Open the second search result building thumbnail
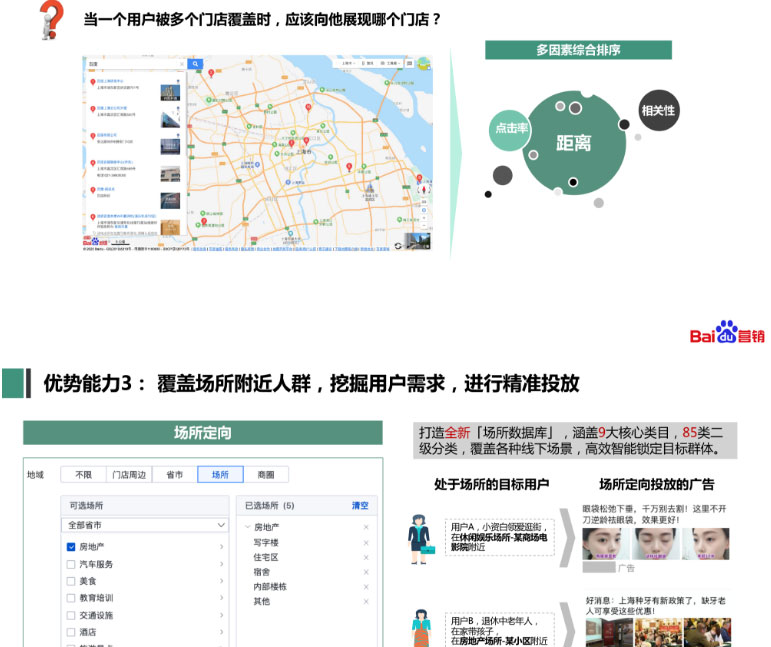 pyautogui.click(x=170, y=119)
